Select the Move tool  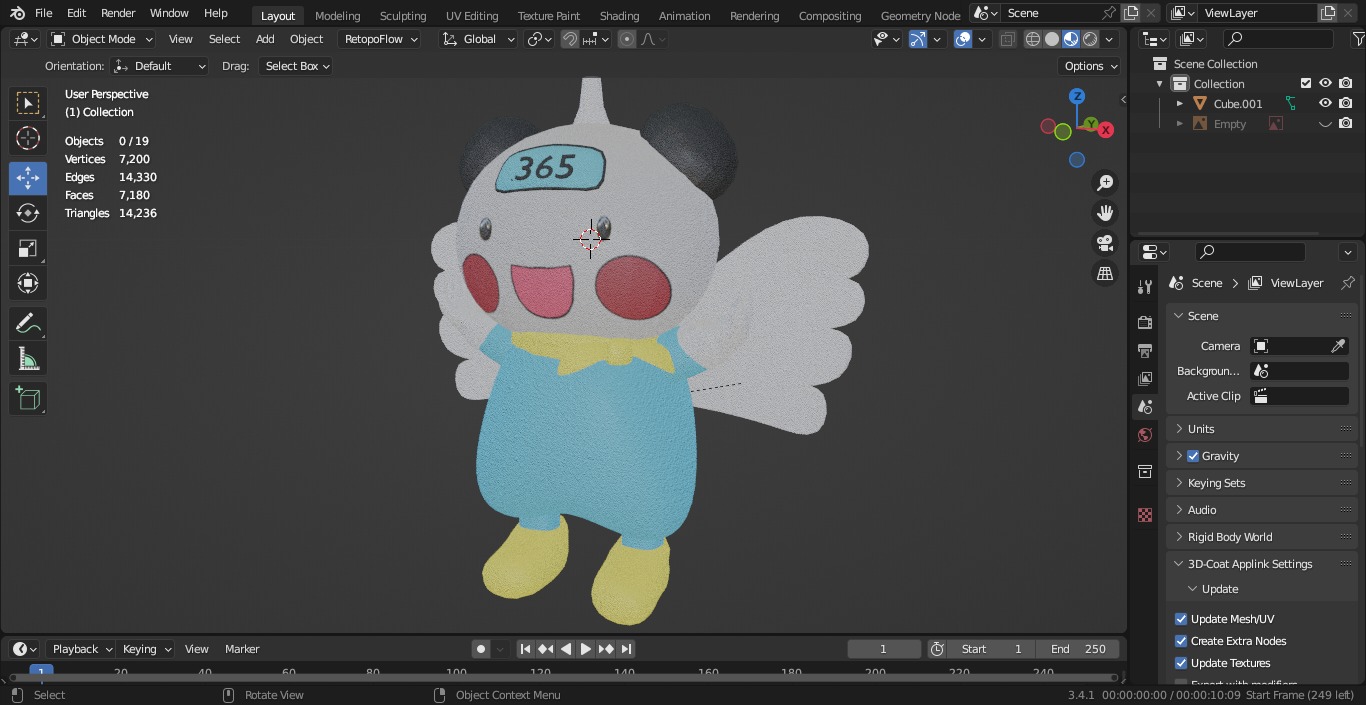(x=28, y=178)
